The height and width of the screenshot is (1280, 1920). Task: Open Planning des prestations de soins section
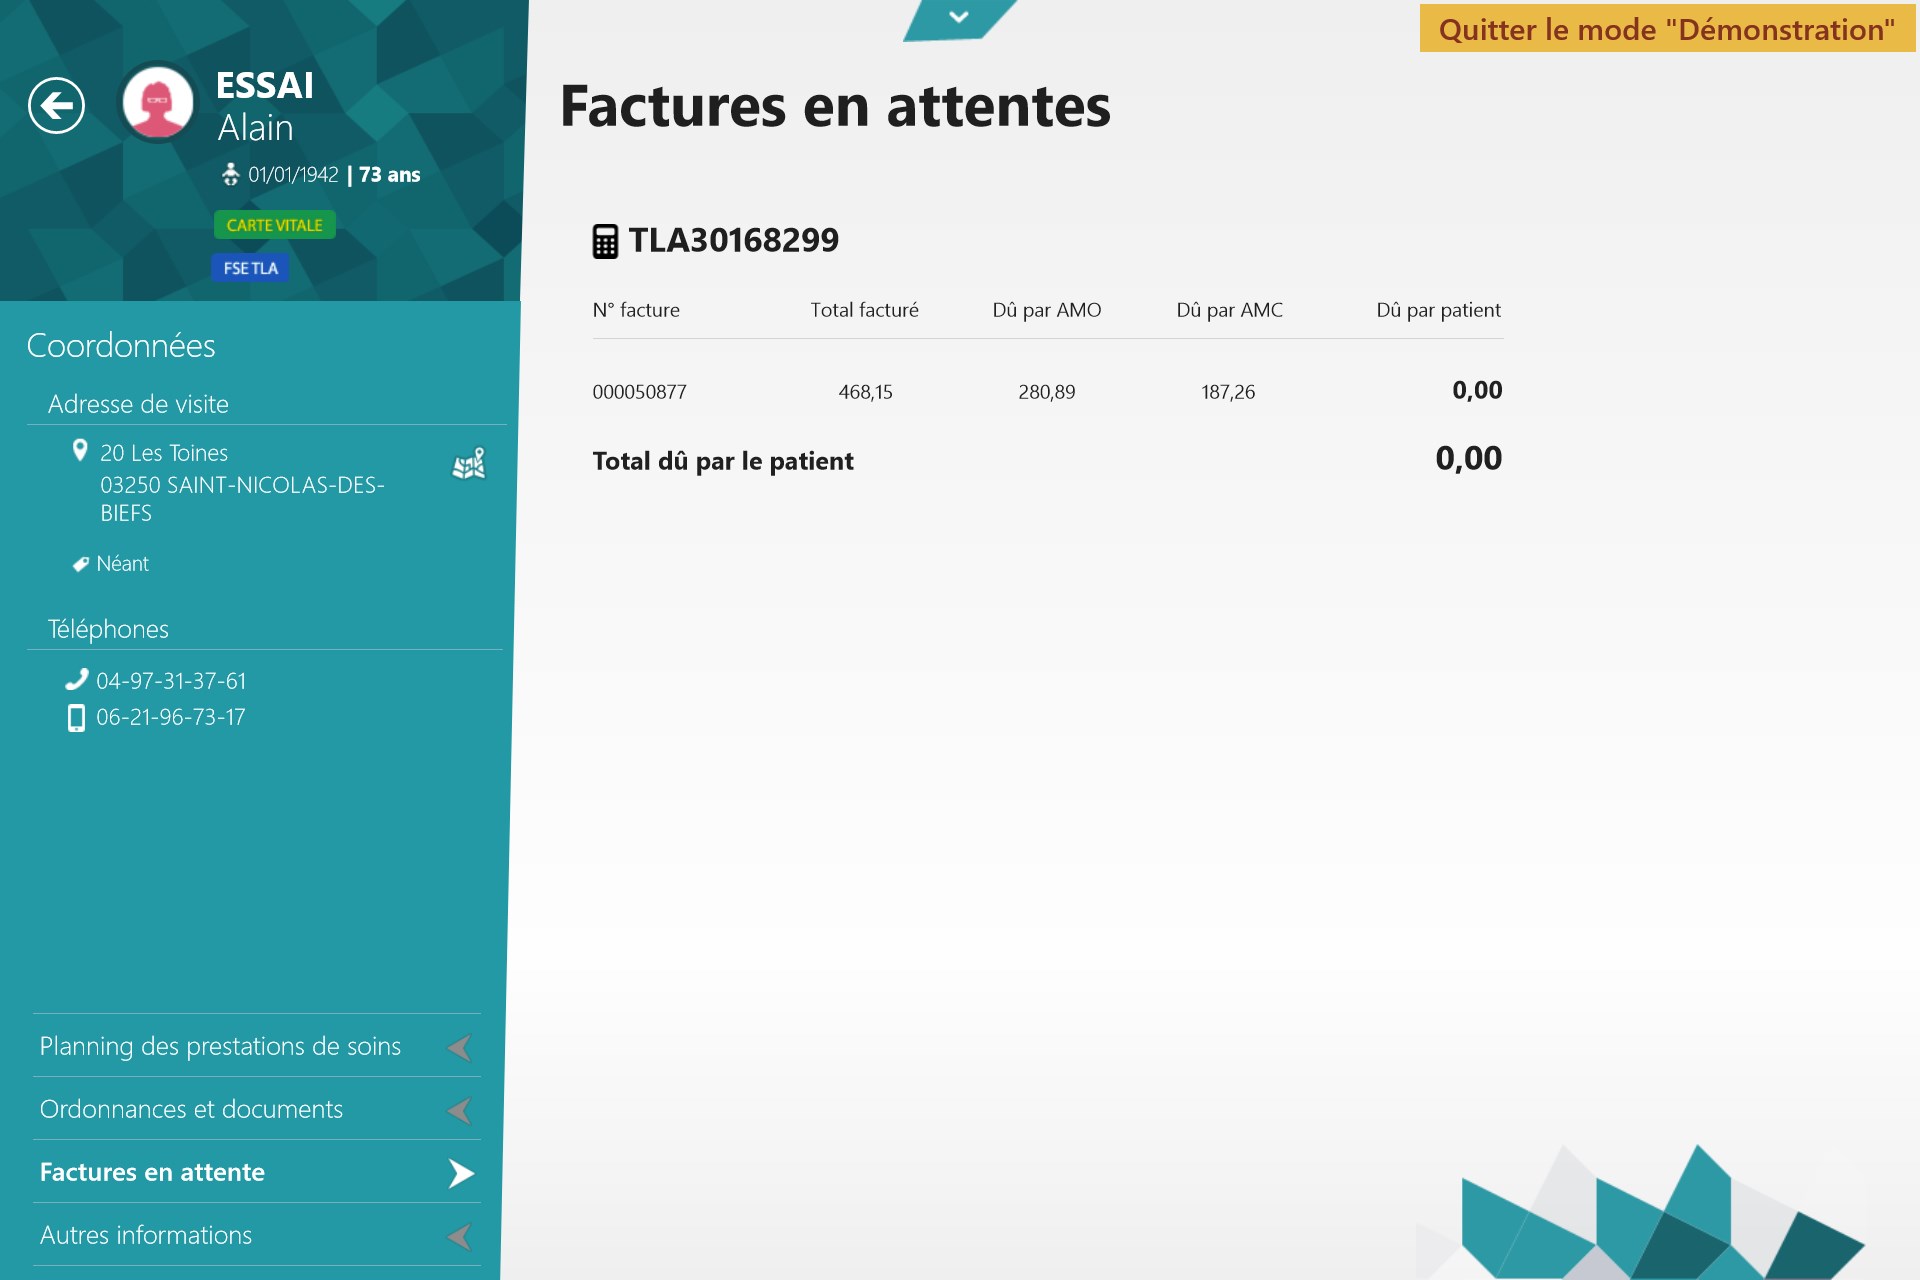257,1046
